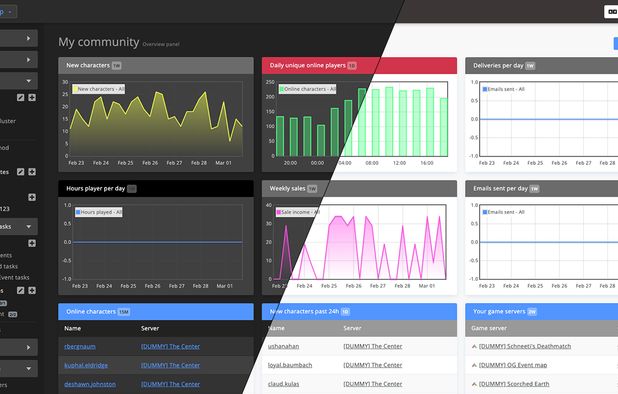Click the 1W badge on Emails sent per day
The width and height of the screenshot is (618, 394).
click(534, 189)
